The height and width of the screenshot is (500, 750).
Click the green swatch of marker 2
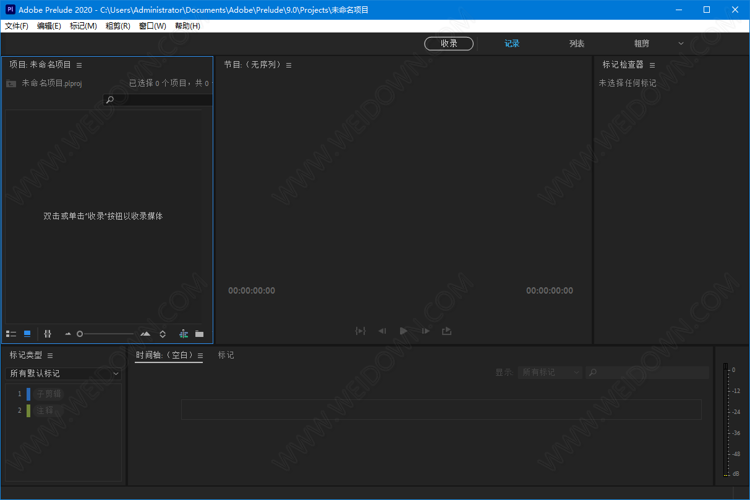pos(28,411)
